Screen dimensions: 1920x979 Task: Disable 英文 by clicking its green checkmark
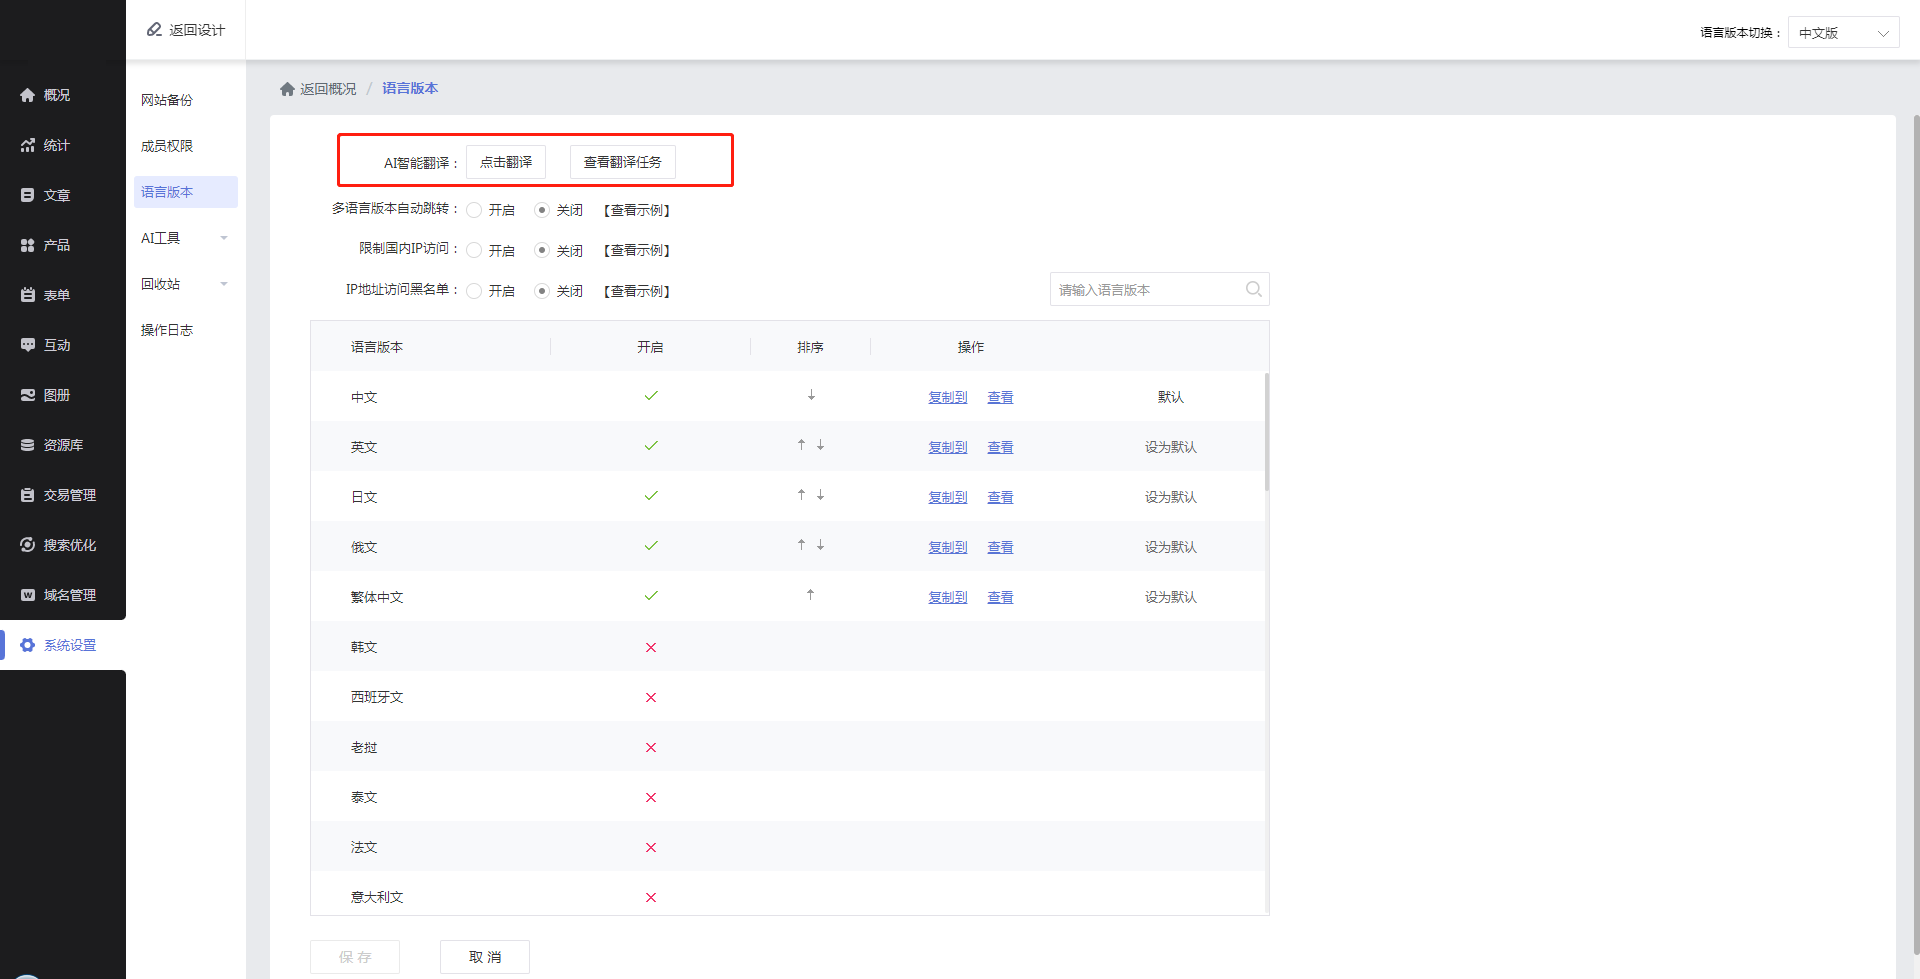[x=651, y=446]
